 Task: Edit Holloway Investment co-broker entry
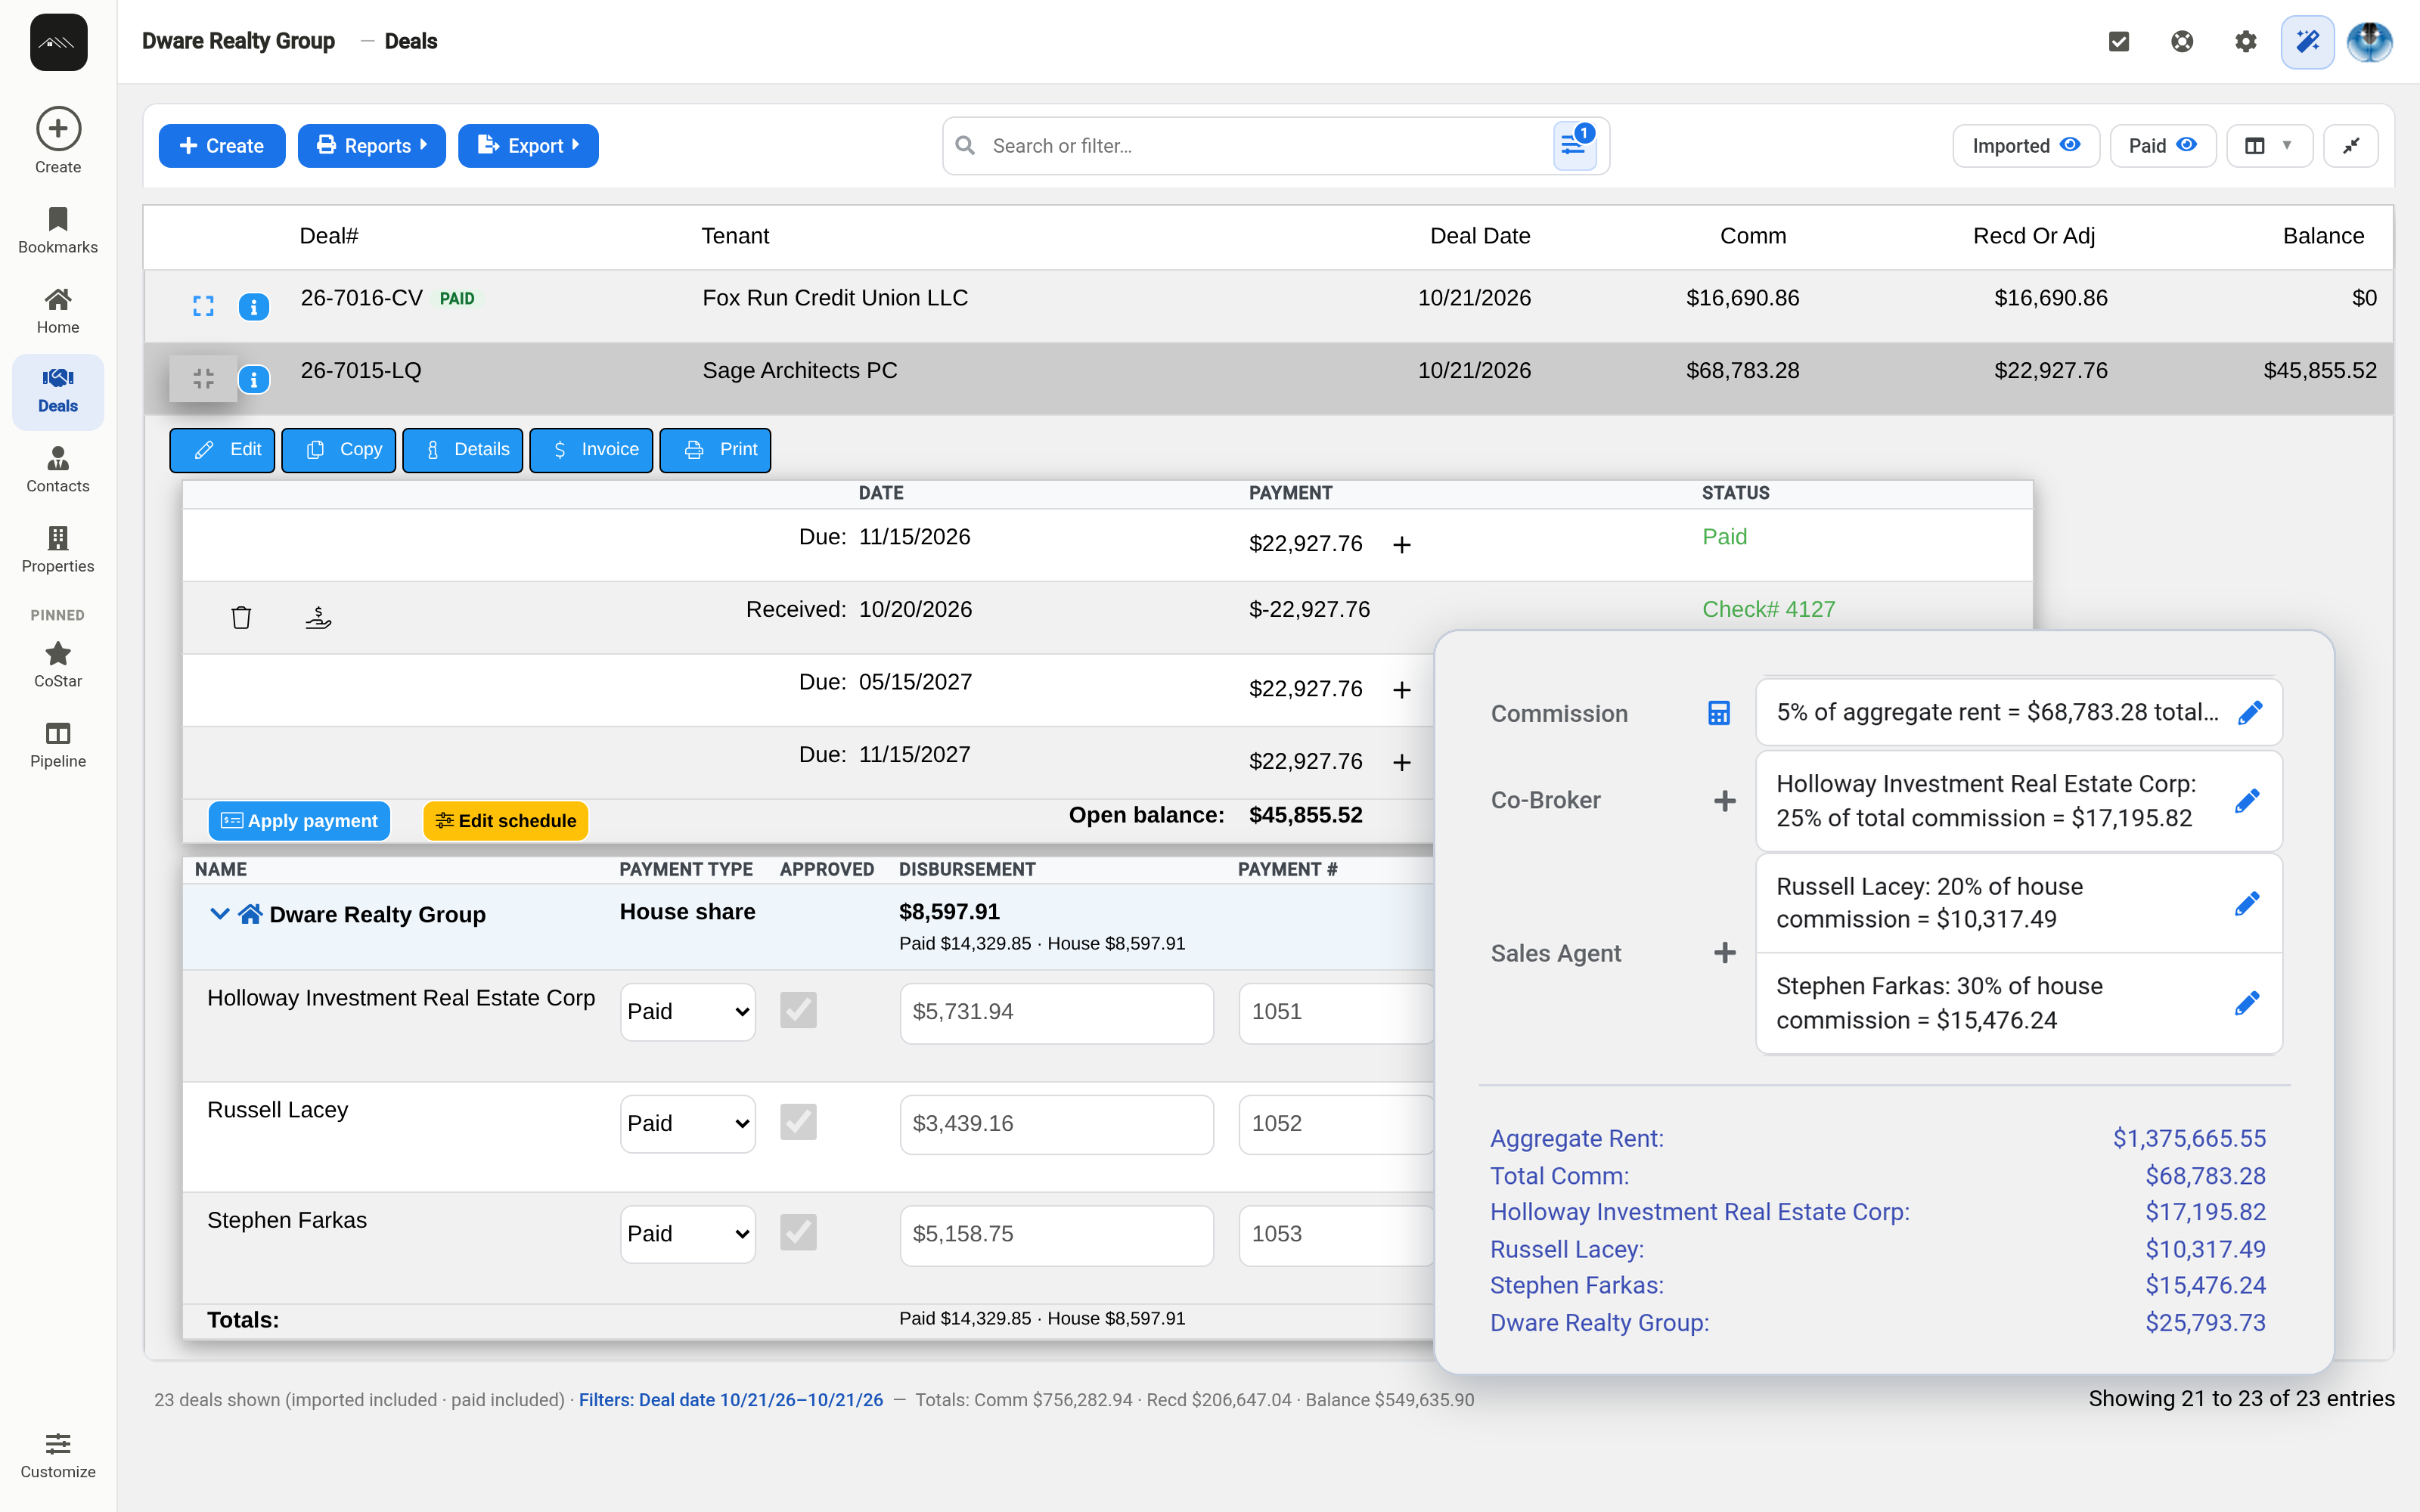click(x=2247, y=801)
